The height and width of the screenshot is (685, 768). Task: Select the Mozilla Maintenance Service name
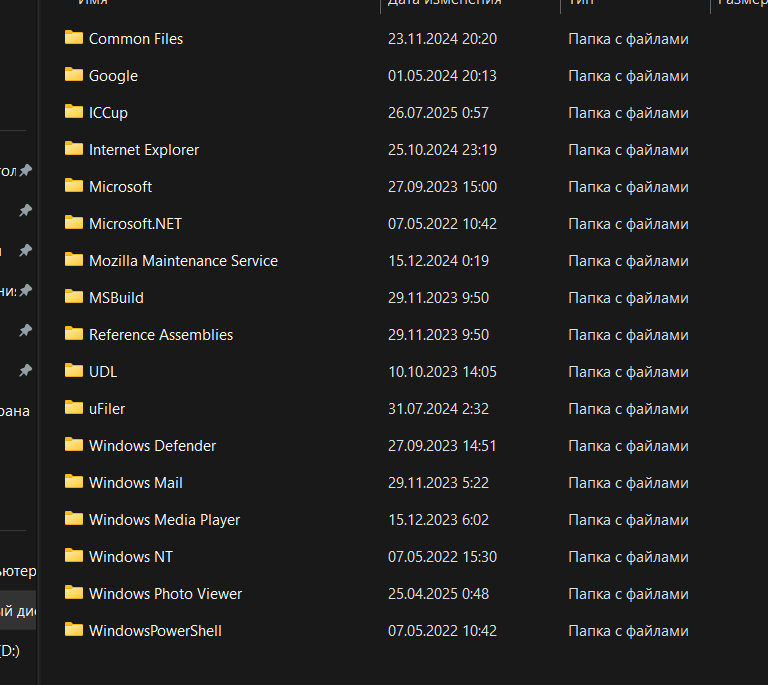pyautogui.click(x=183, y=261)
